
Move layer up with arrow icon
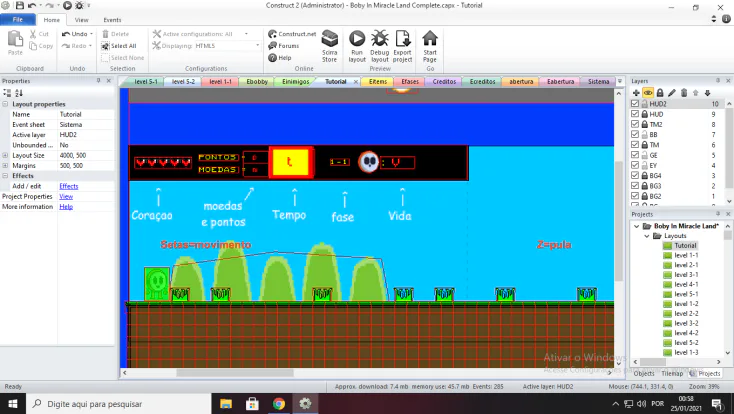(x=696, y=93)
